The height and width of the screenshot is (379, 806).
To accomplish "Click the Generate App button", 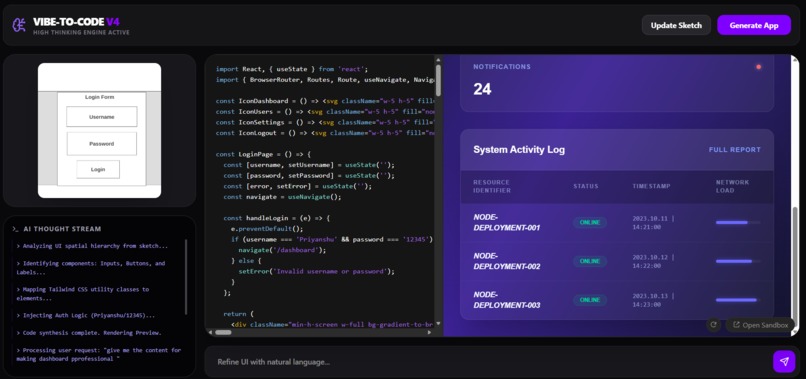I will [754, 25].
